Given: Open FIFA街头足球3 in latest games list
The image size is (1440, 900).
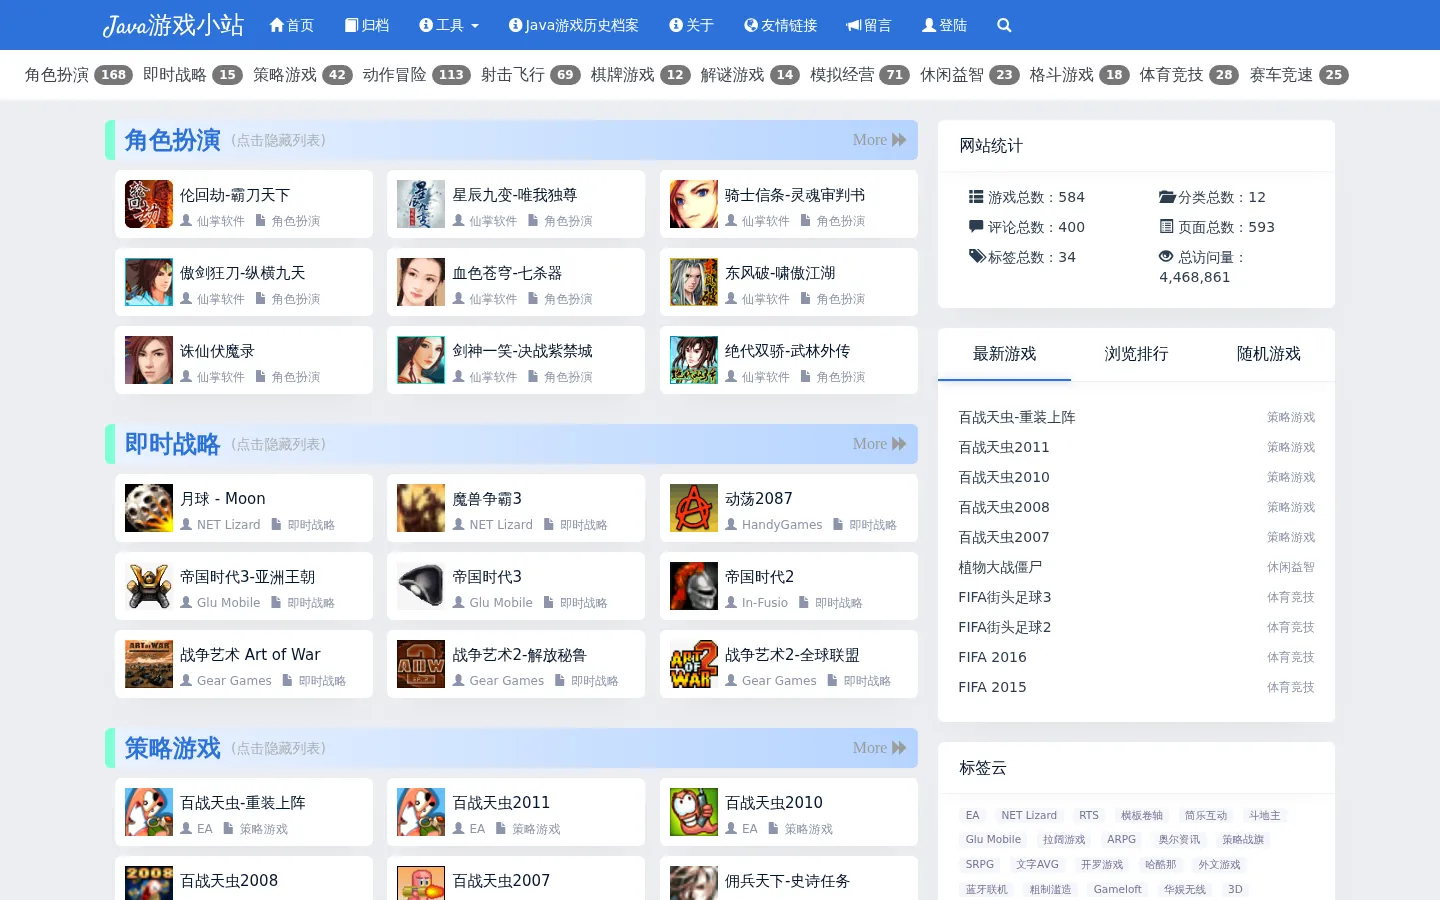Looking at the screenshot, I should pyautogui.click(x=1004, y=597).
